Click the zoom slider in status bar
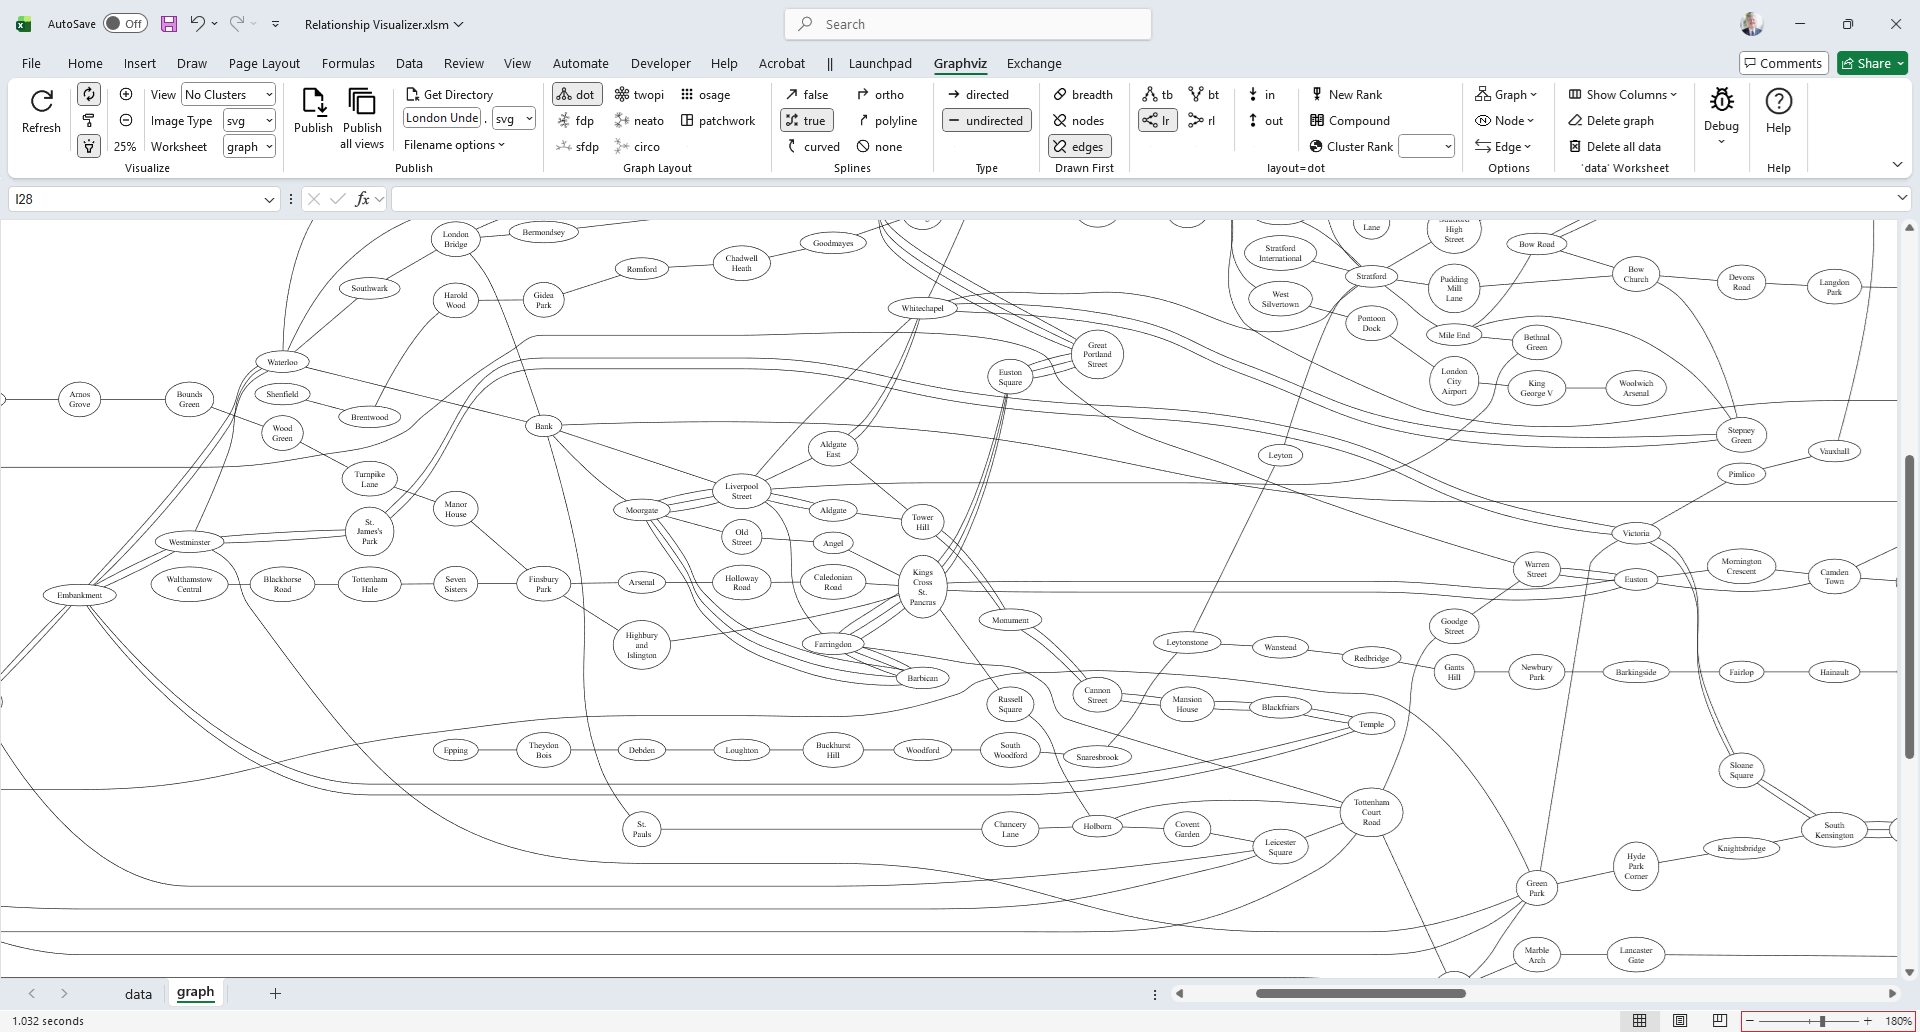Screen dimensions: 1920x1032 tap(1821, 1021)
